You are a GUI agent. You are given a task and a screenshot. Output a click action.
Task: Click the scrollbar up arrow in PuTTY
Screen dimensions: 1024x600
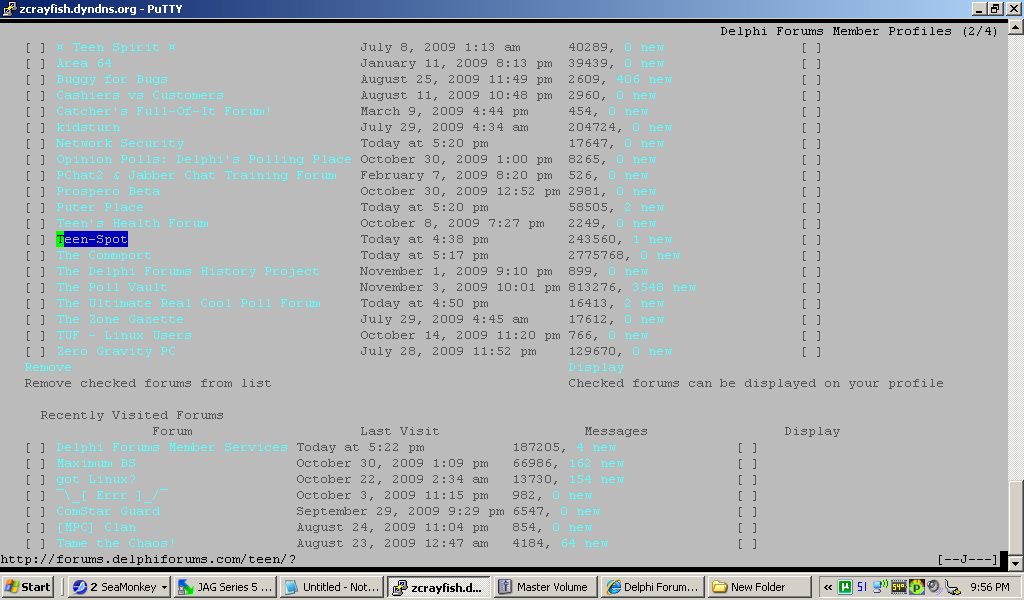tap(1015, 28)
